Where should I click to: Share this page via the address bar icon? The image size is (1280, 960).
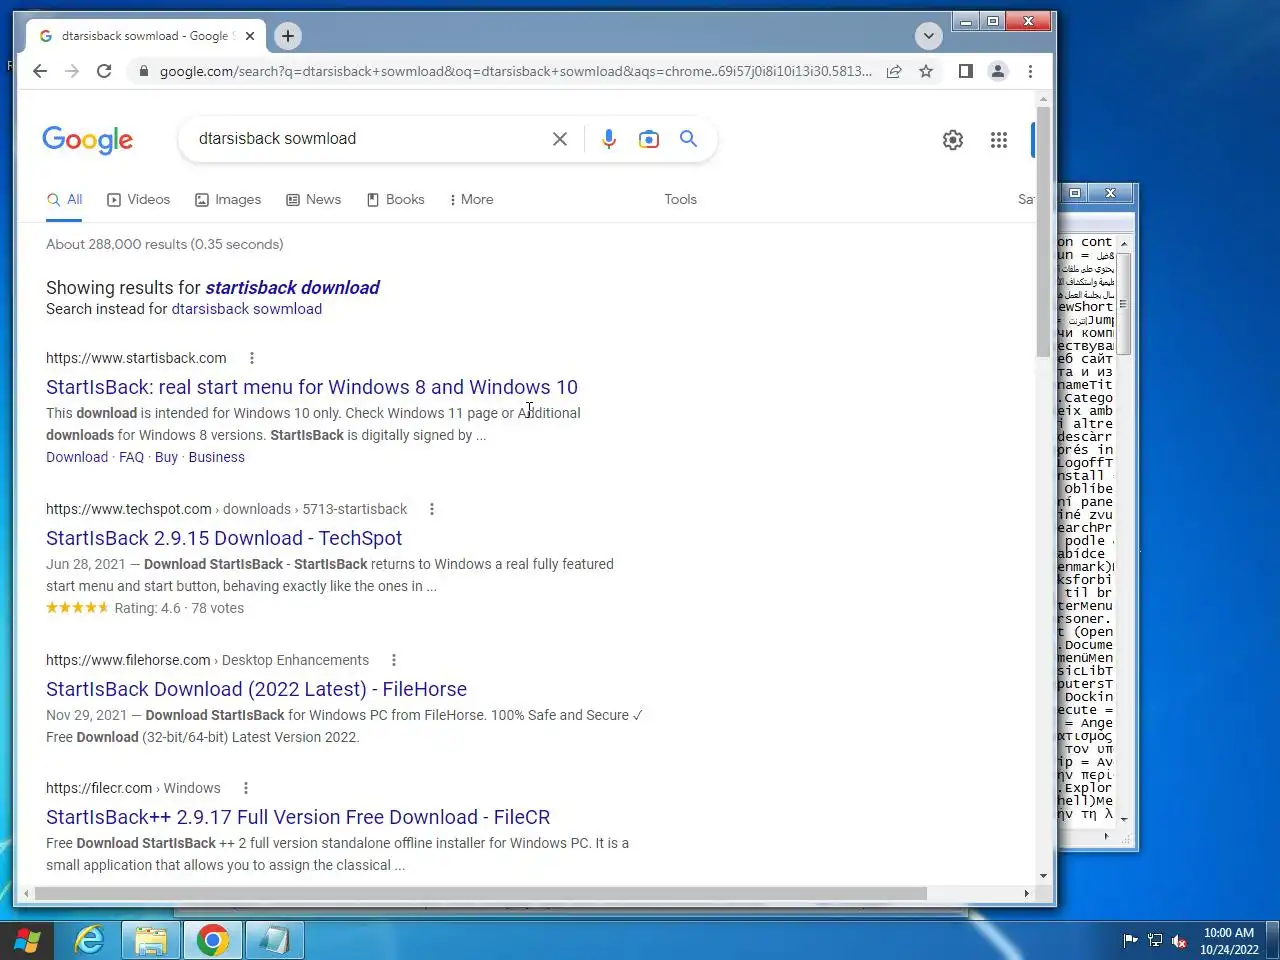pyautogui.click(x=894, y=71)
